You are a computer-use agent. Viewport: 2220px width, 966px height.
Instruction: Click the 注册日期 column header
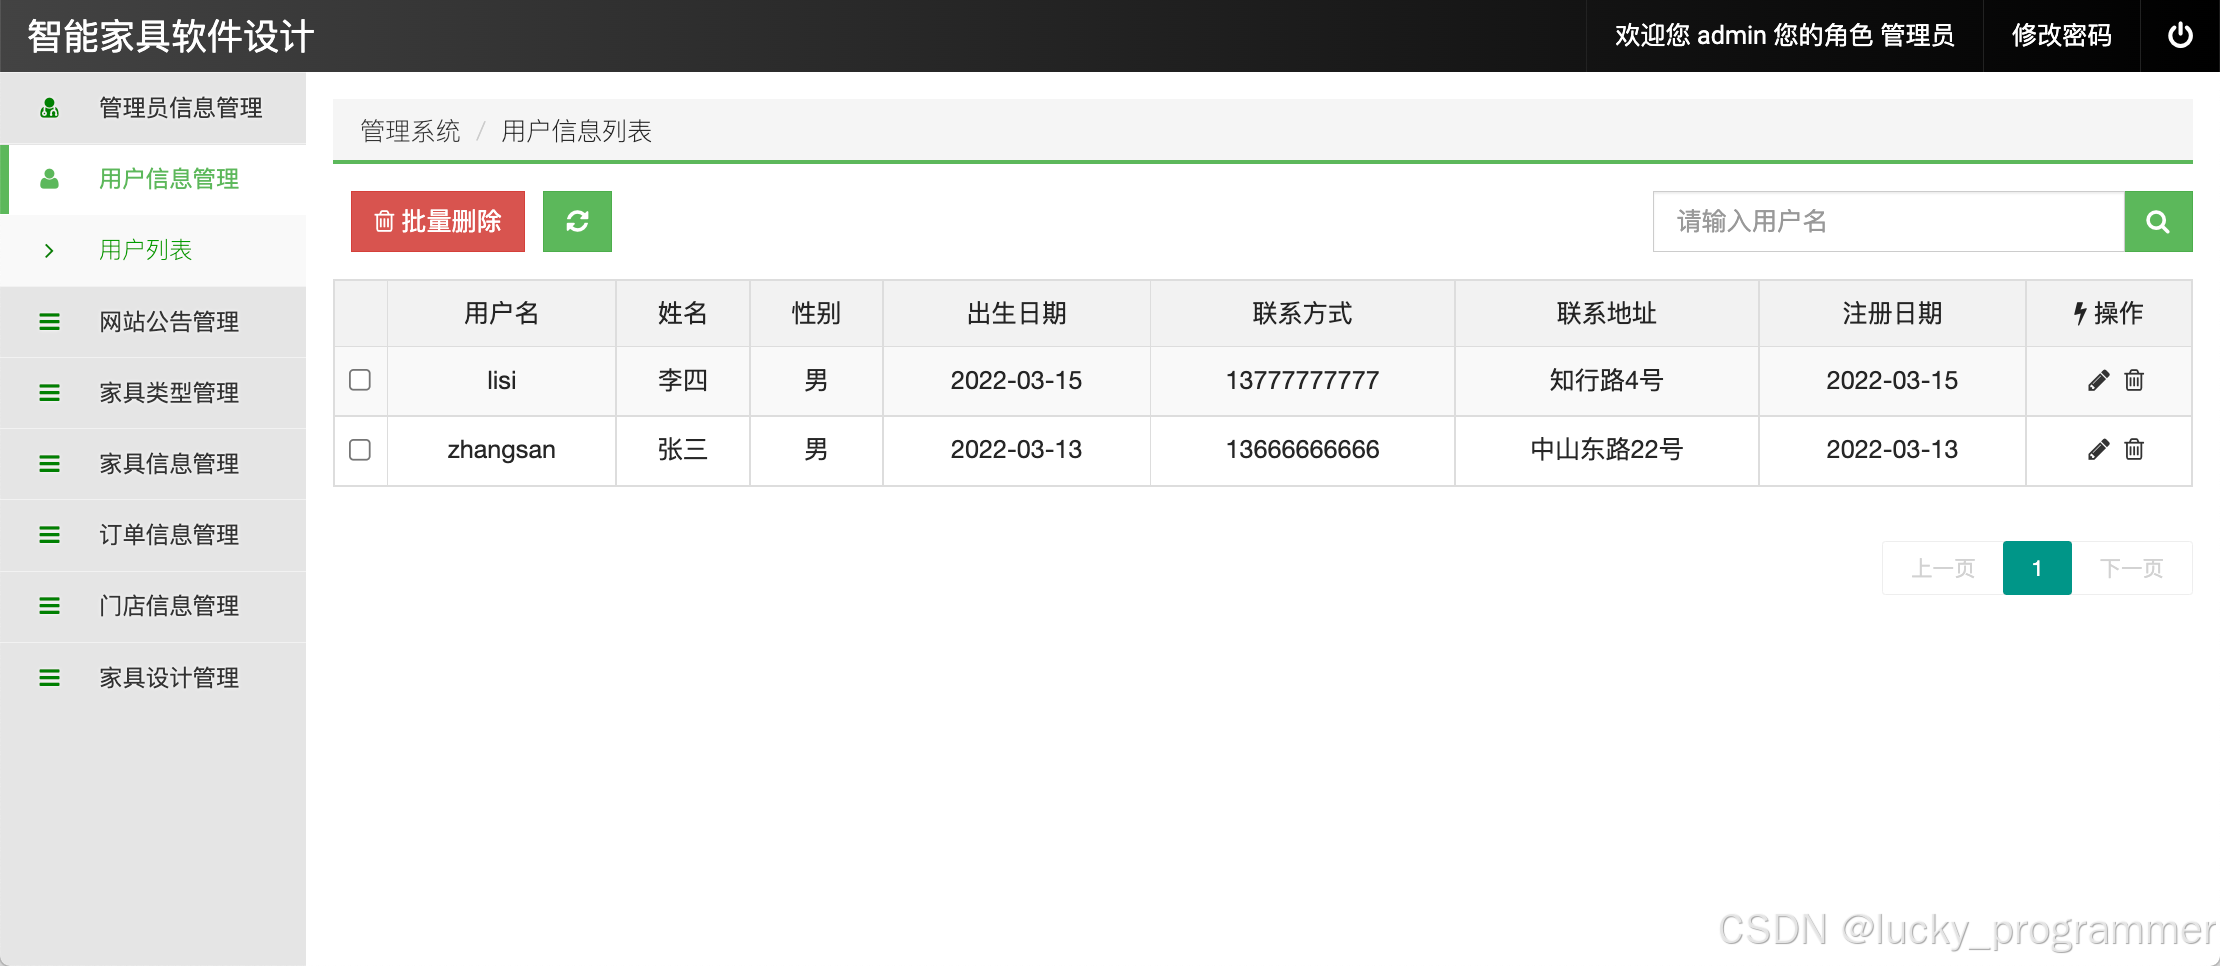pos(1892,313)
